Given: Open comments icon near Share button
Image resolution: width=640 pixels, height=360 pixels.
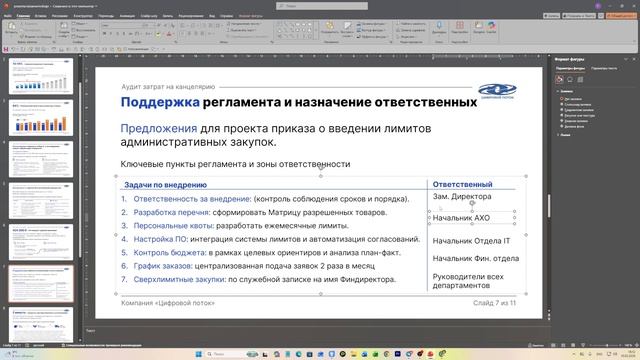Looking at the screenshot, I should [601, 16].
